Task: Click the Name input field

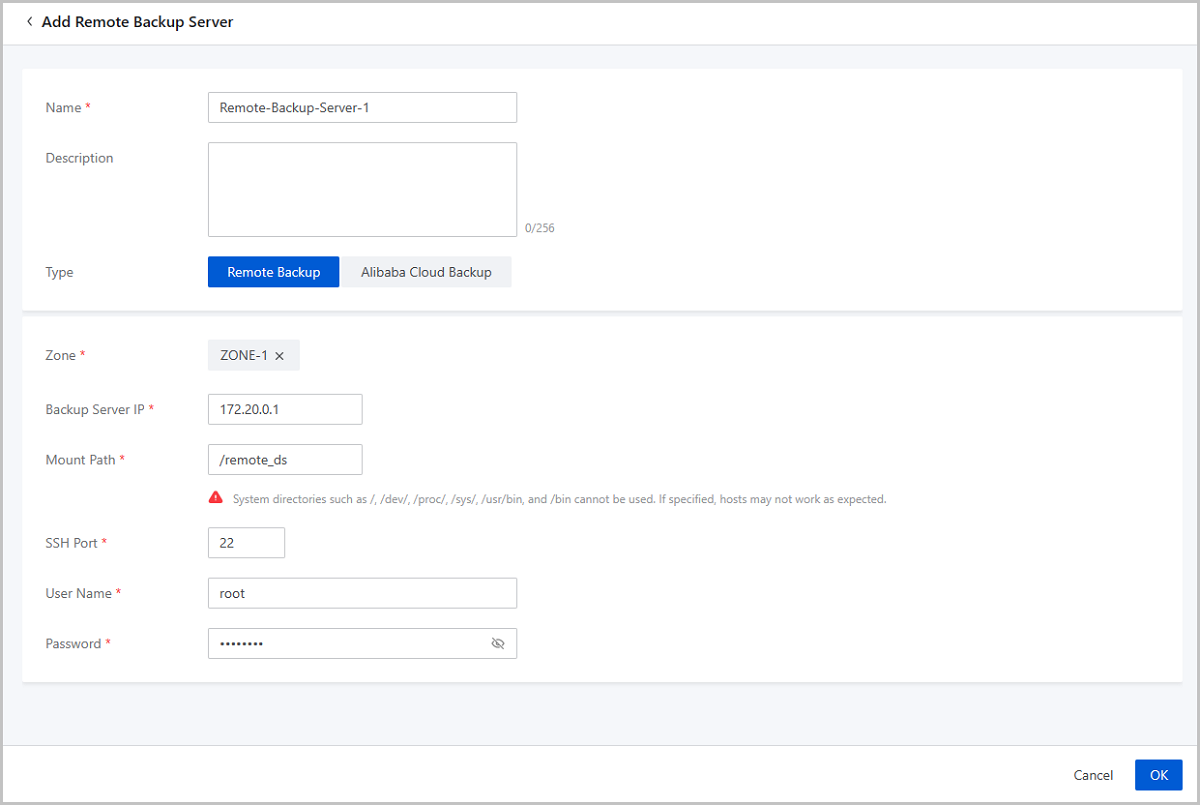Action: click(x=362, y=108)
